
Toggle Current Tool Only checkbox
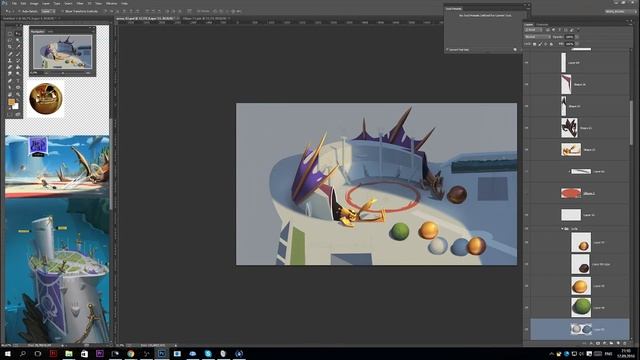click(x=447, y=49)
